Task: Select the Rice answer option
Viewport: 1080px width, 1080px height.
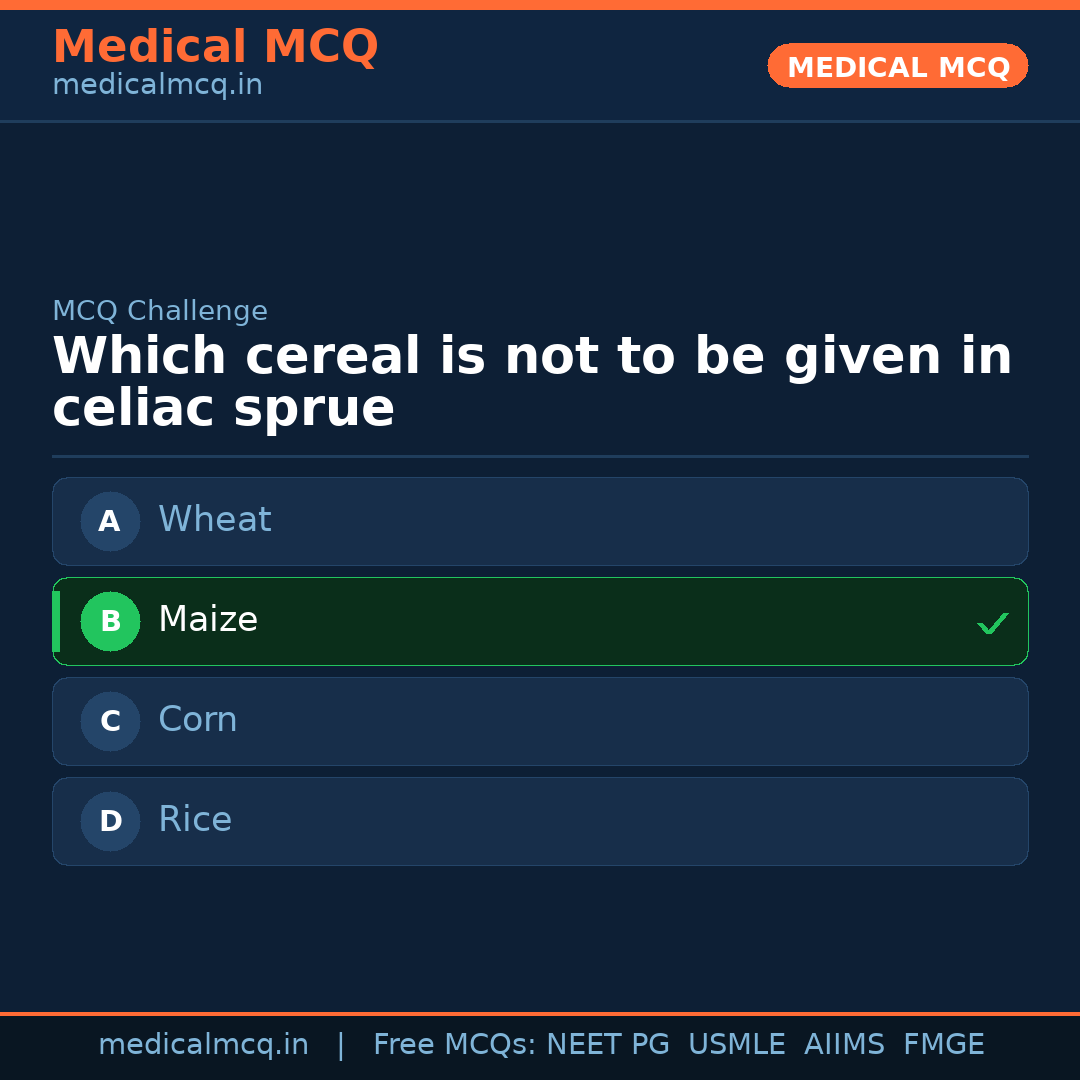Action: tap(540, 821)
